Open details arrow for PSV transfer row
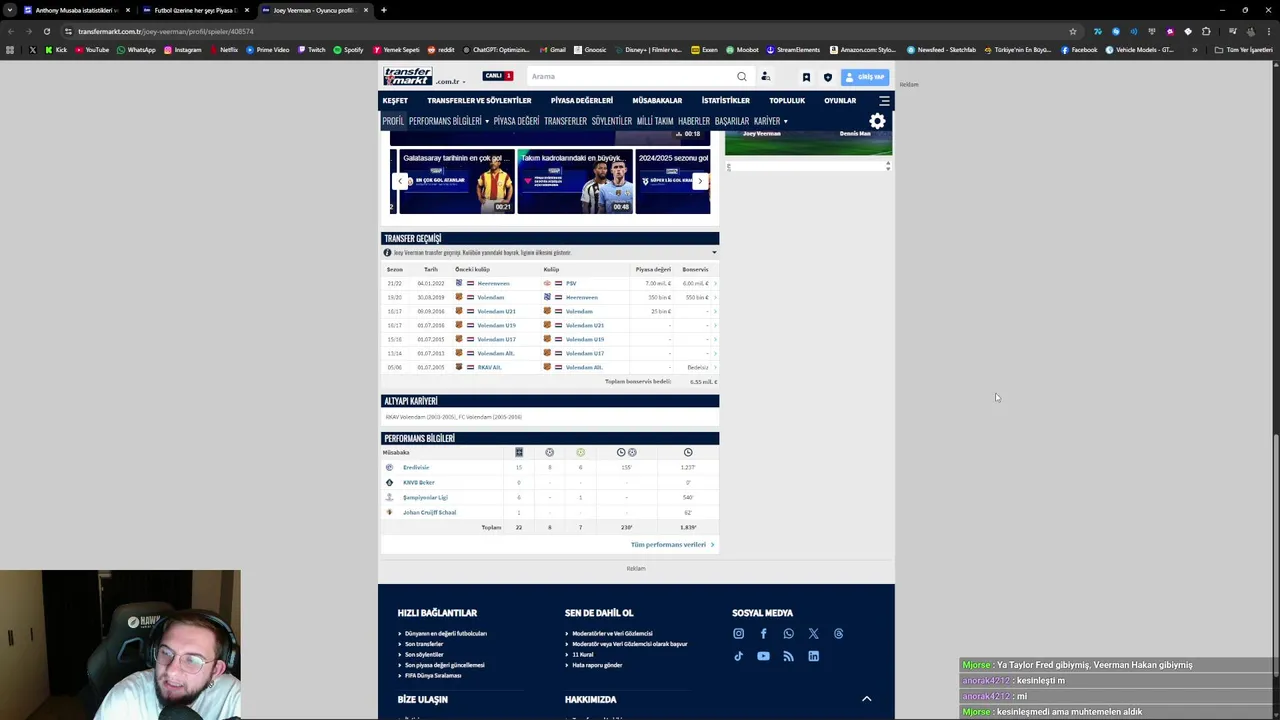This screenshot has height=720, width=1280. [715, 283]
